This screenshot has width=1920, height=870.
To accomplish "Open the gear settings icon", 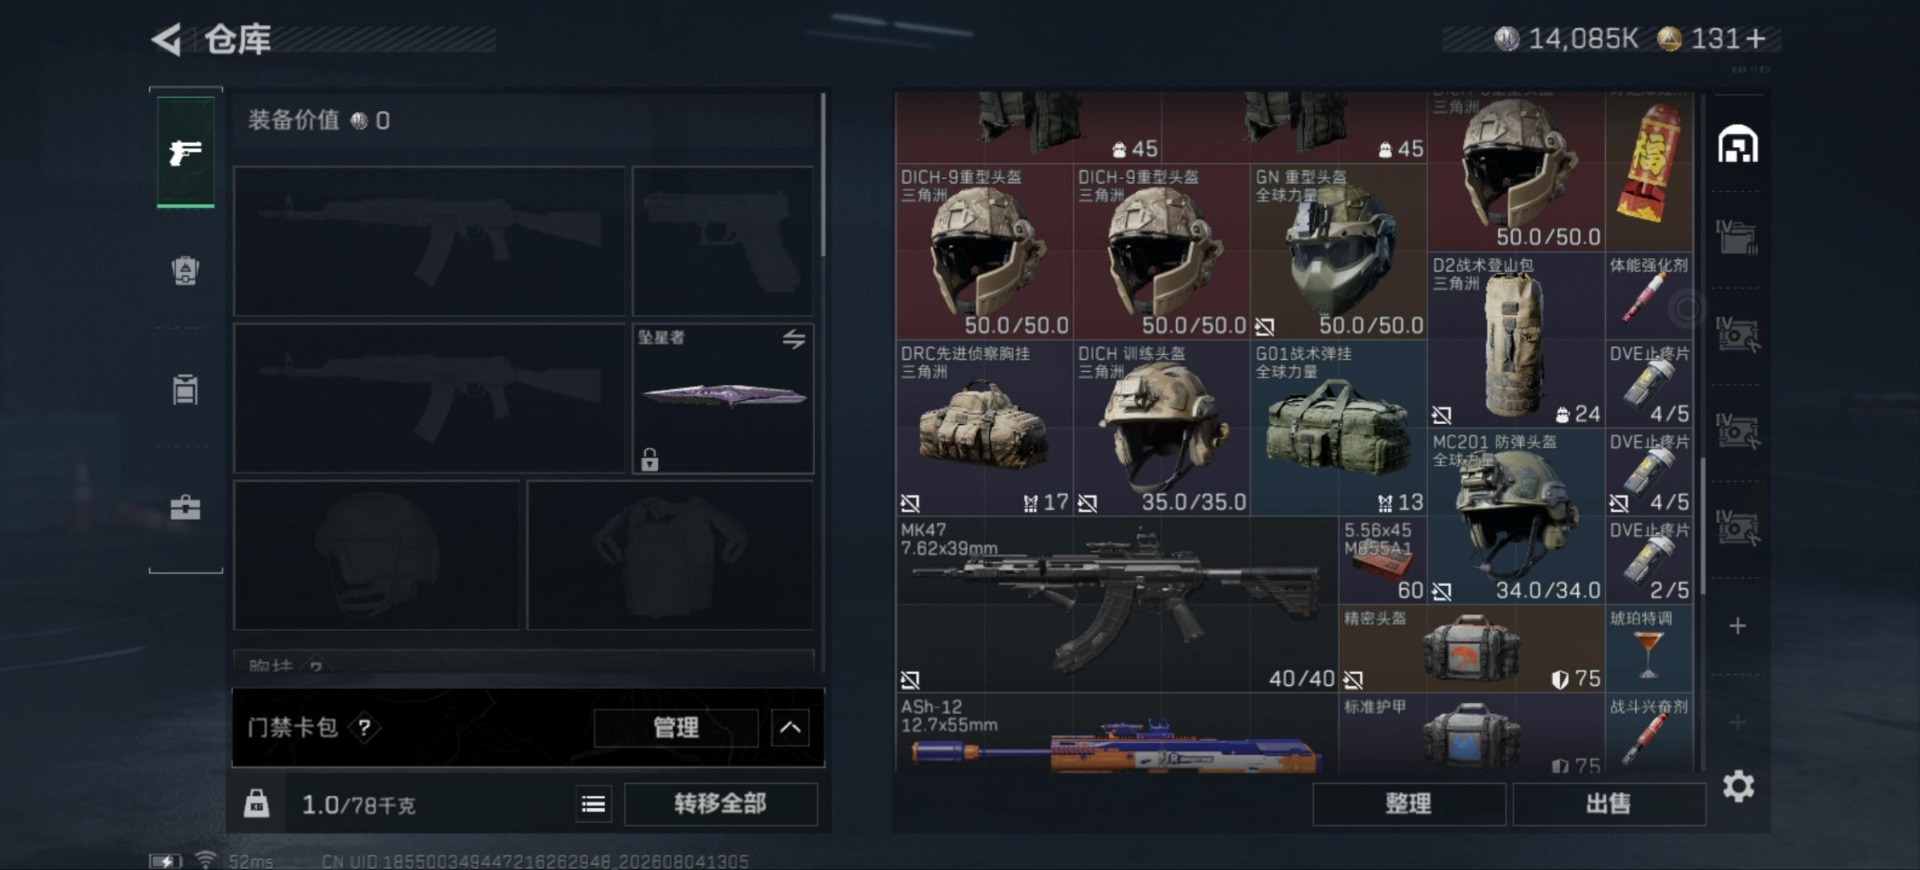I will click(x=1739, y=786).
